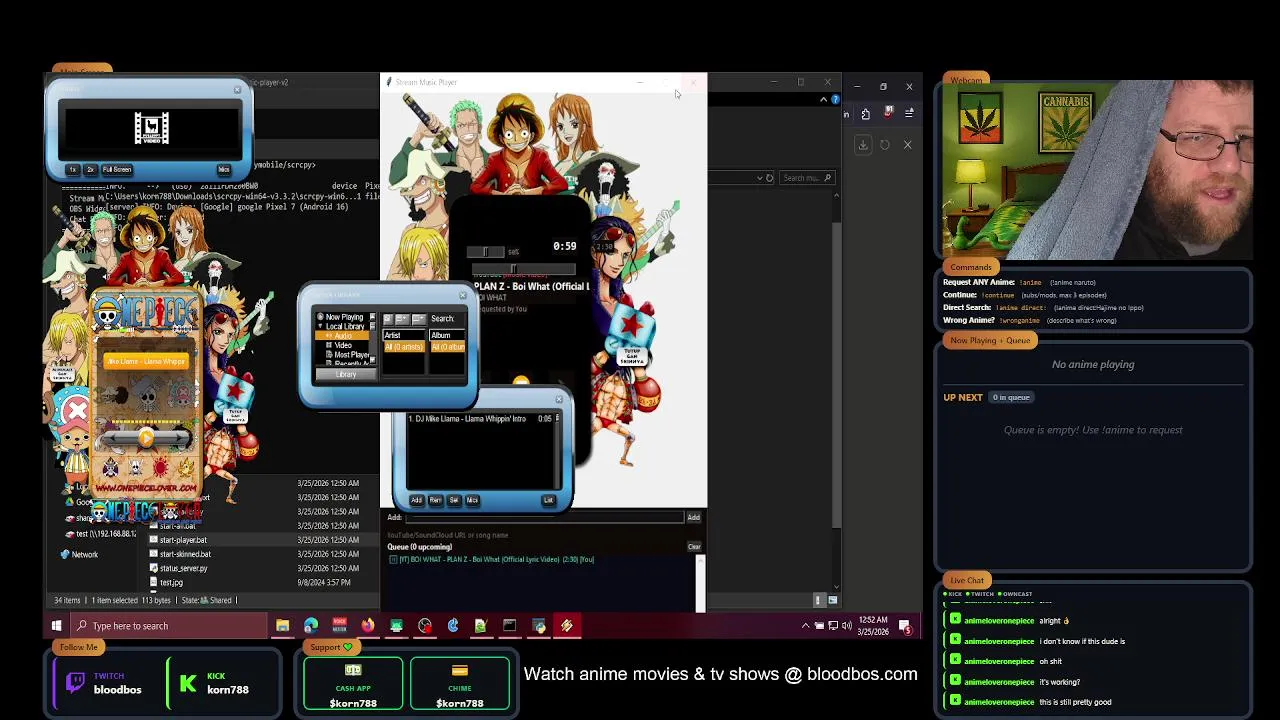Select BOI WHAT - PLAN Z queue entry
Viewport: 1280px width, 720px height.
click(x=492, y=560)
